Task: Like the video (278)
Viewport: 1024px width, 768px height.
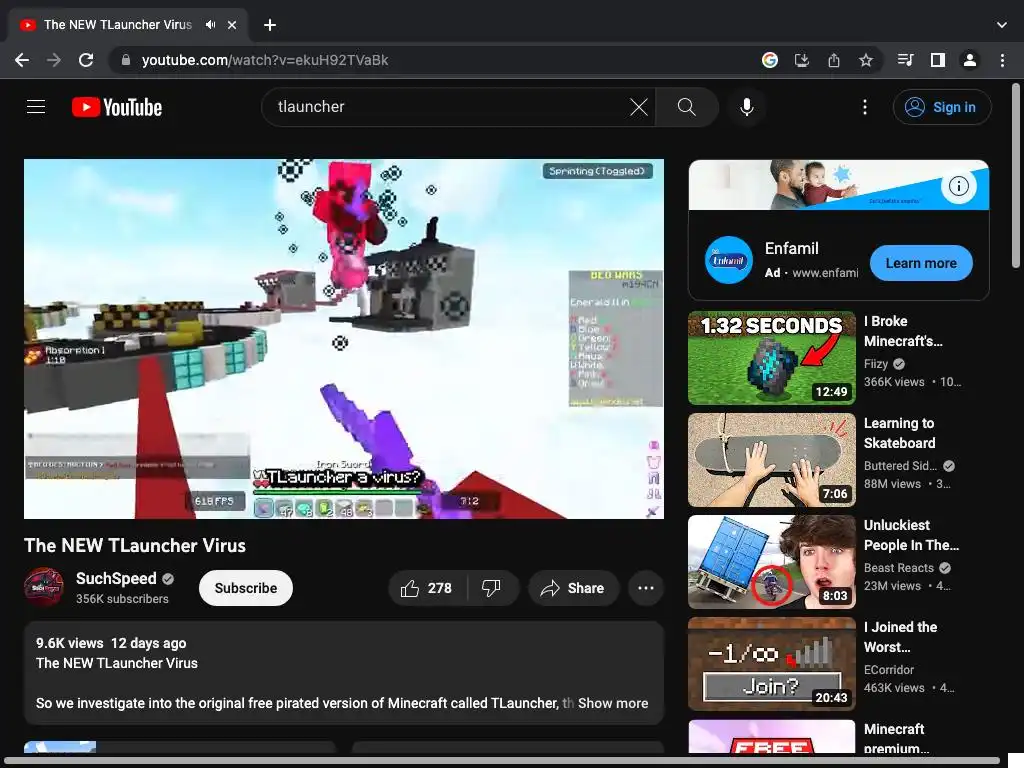Action: click(427, 588)
